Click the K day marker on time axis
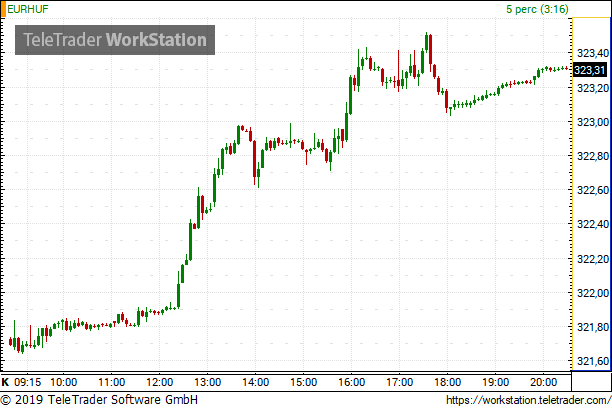612x409 pixels. pyautogui.click(x=5, y=382)
